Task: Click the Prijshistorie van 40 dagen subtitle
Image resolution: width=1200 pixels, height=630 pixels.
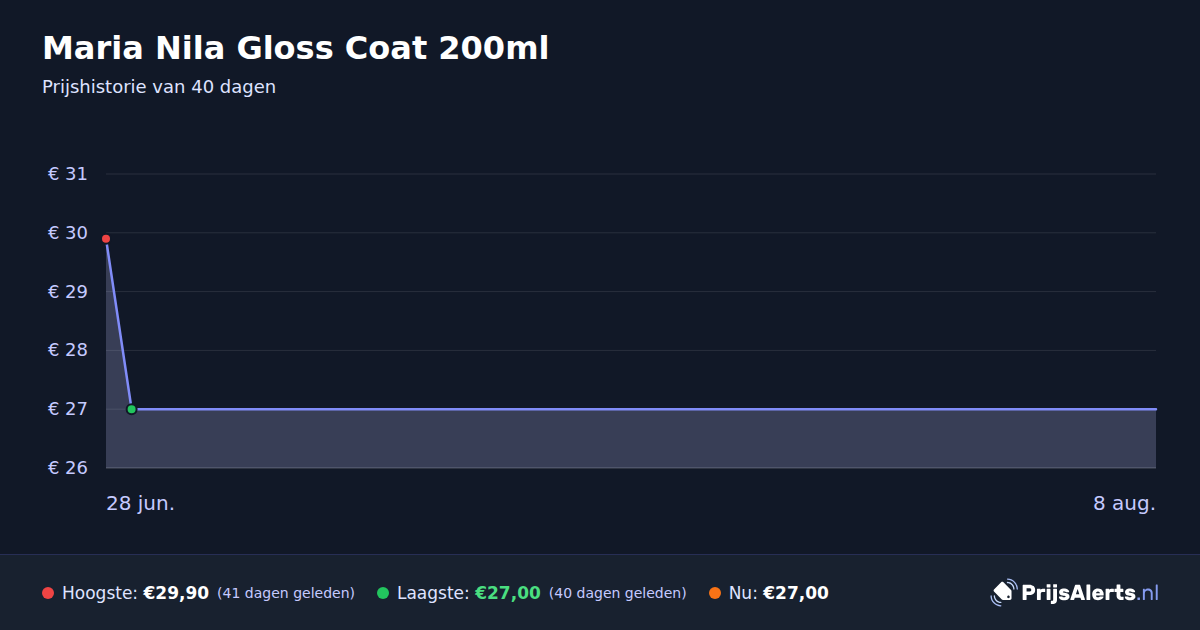Action: pyautogui.click(x=159, y=87)
